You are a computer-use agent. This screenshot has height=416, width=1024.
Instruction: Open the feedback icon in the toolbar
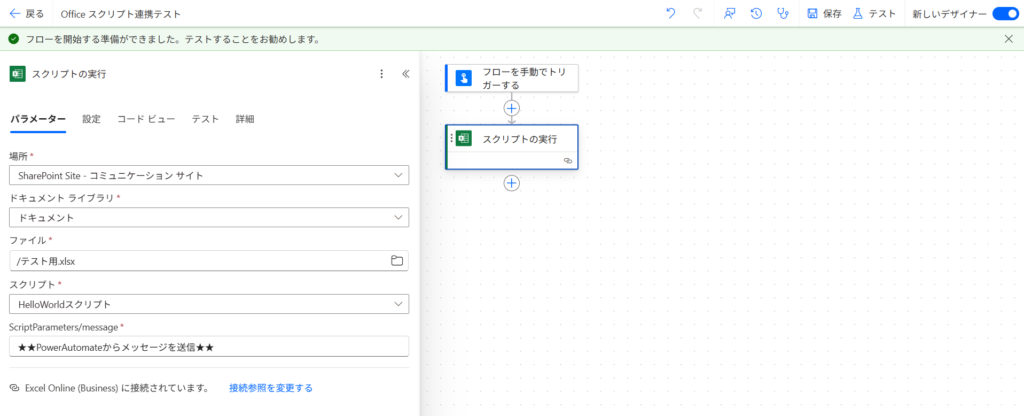click(x=730, y=14)
